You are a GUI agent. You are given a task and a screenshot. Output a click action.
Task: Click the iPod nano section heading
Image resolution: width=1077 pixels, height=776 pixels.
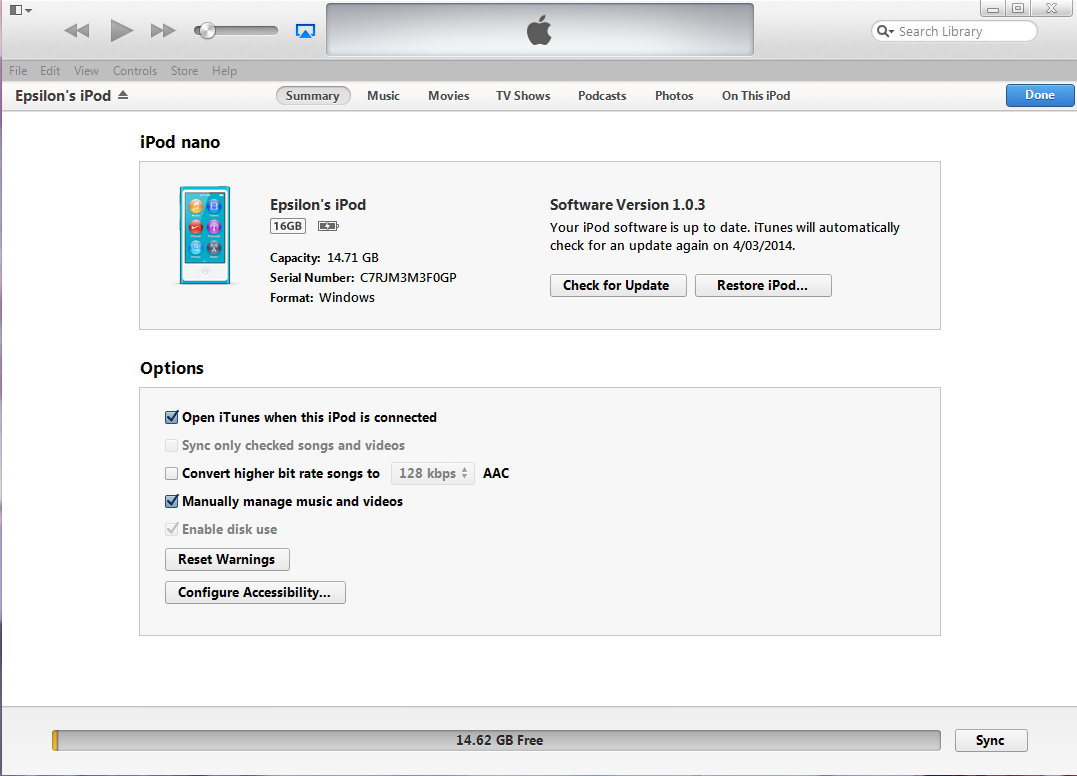[180, 142]
